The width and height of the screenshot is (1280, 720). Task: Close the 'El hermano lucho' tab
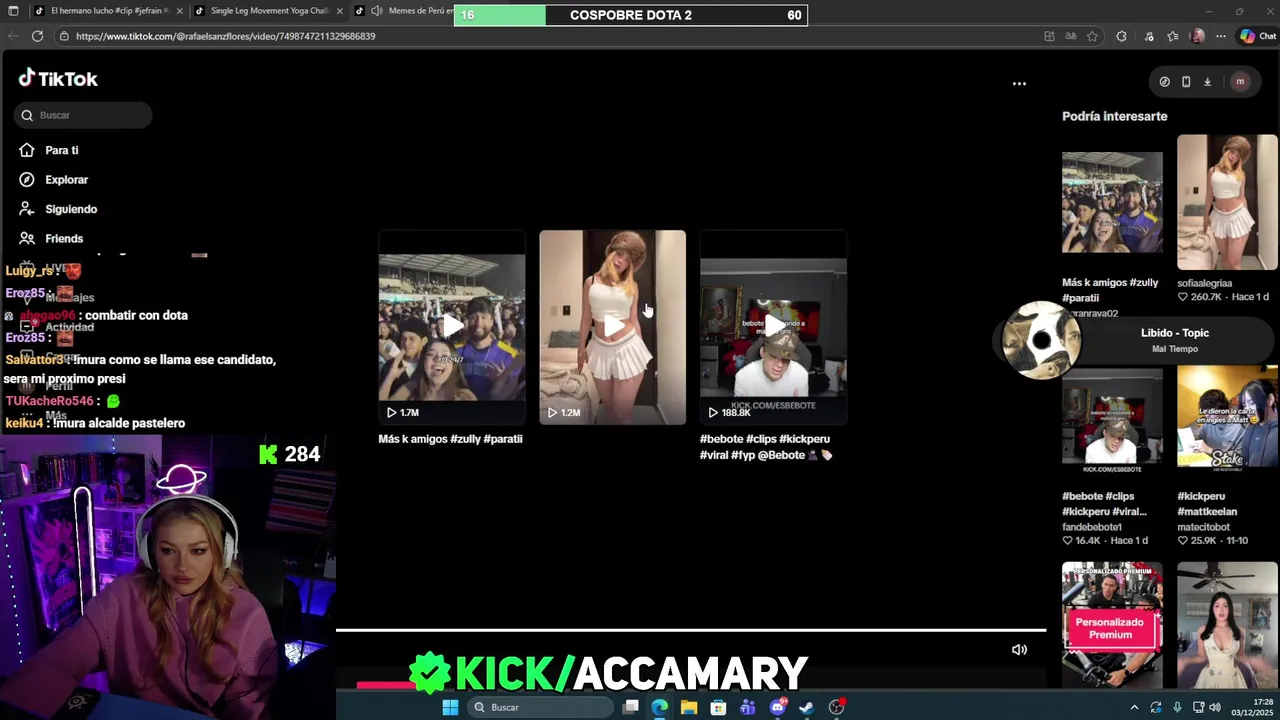click(x=180, y=11)
